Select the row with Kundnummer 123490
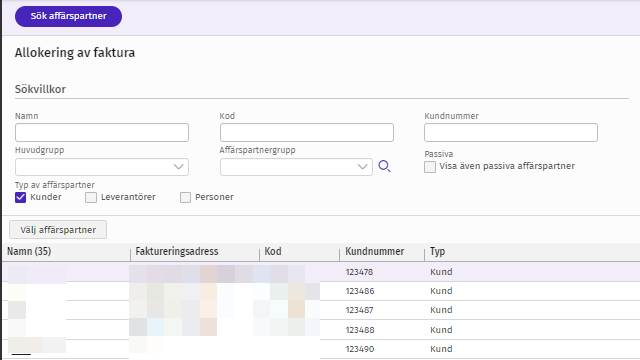The height and width of the screenshot is (360, 640). (x=321, y=349)
